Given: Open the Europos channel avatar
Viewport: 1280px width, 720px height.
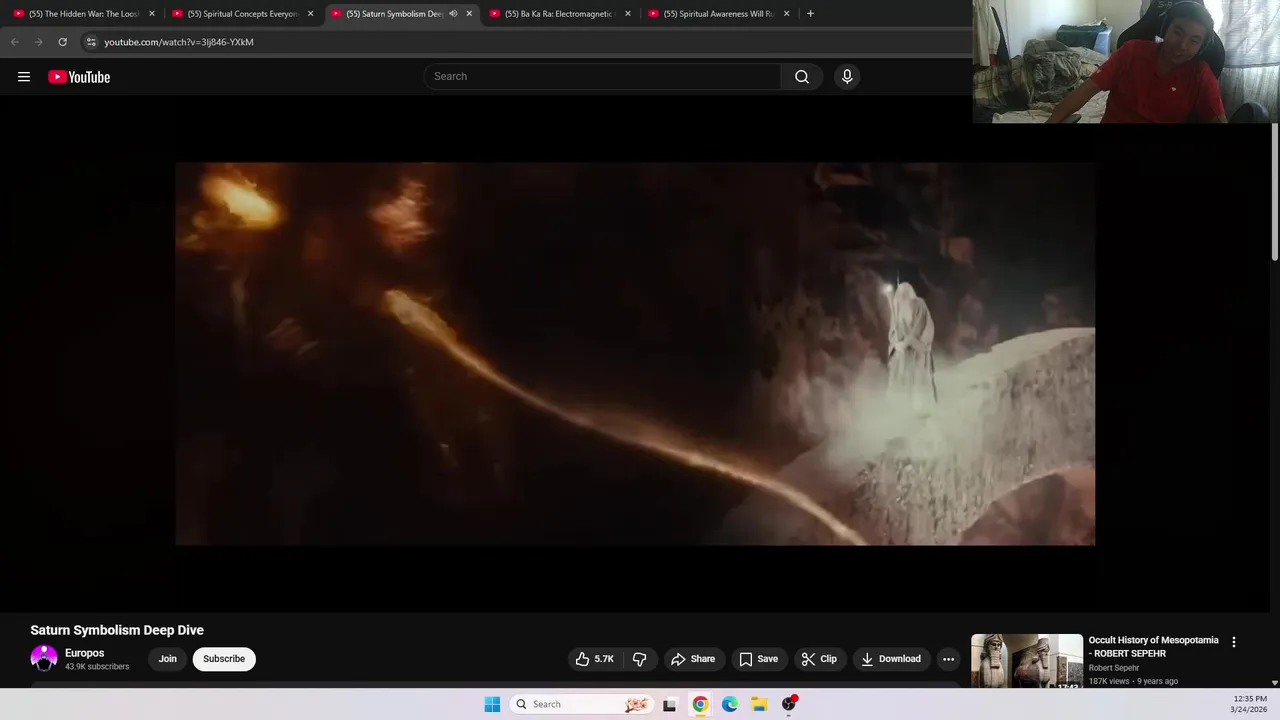Looking at the screenshot, I should click(x=44, y=658).
